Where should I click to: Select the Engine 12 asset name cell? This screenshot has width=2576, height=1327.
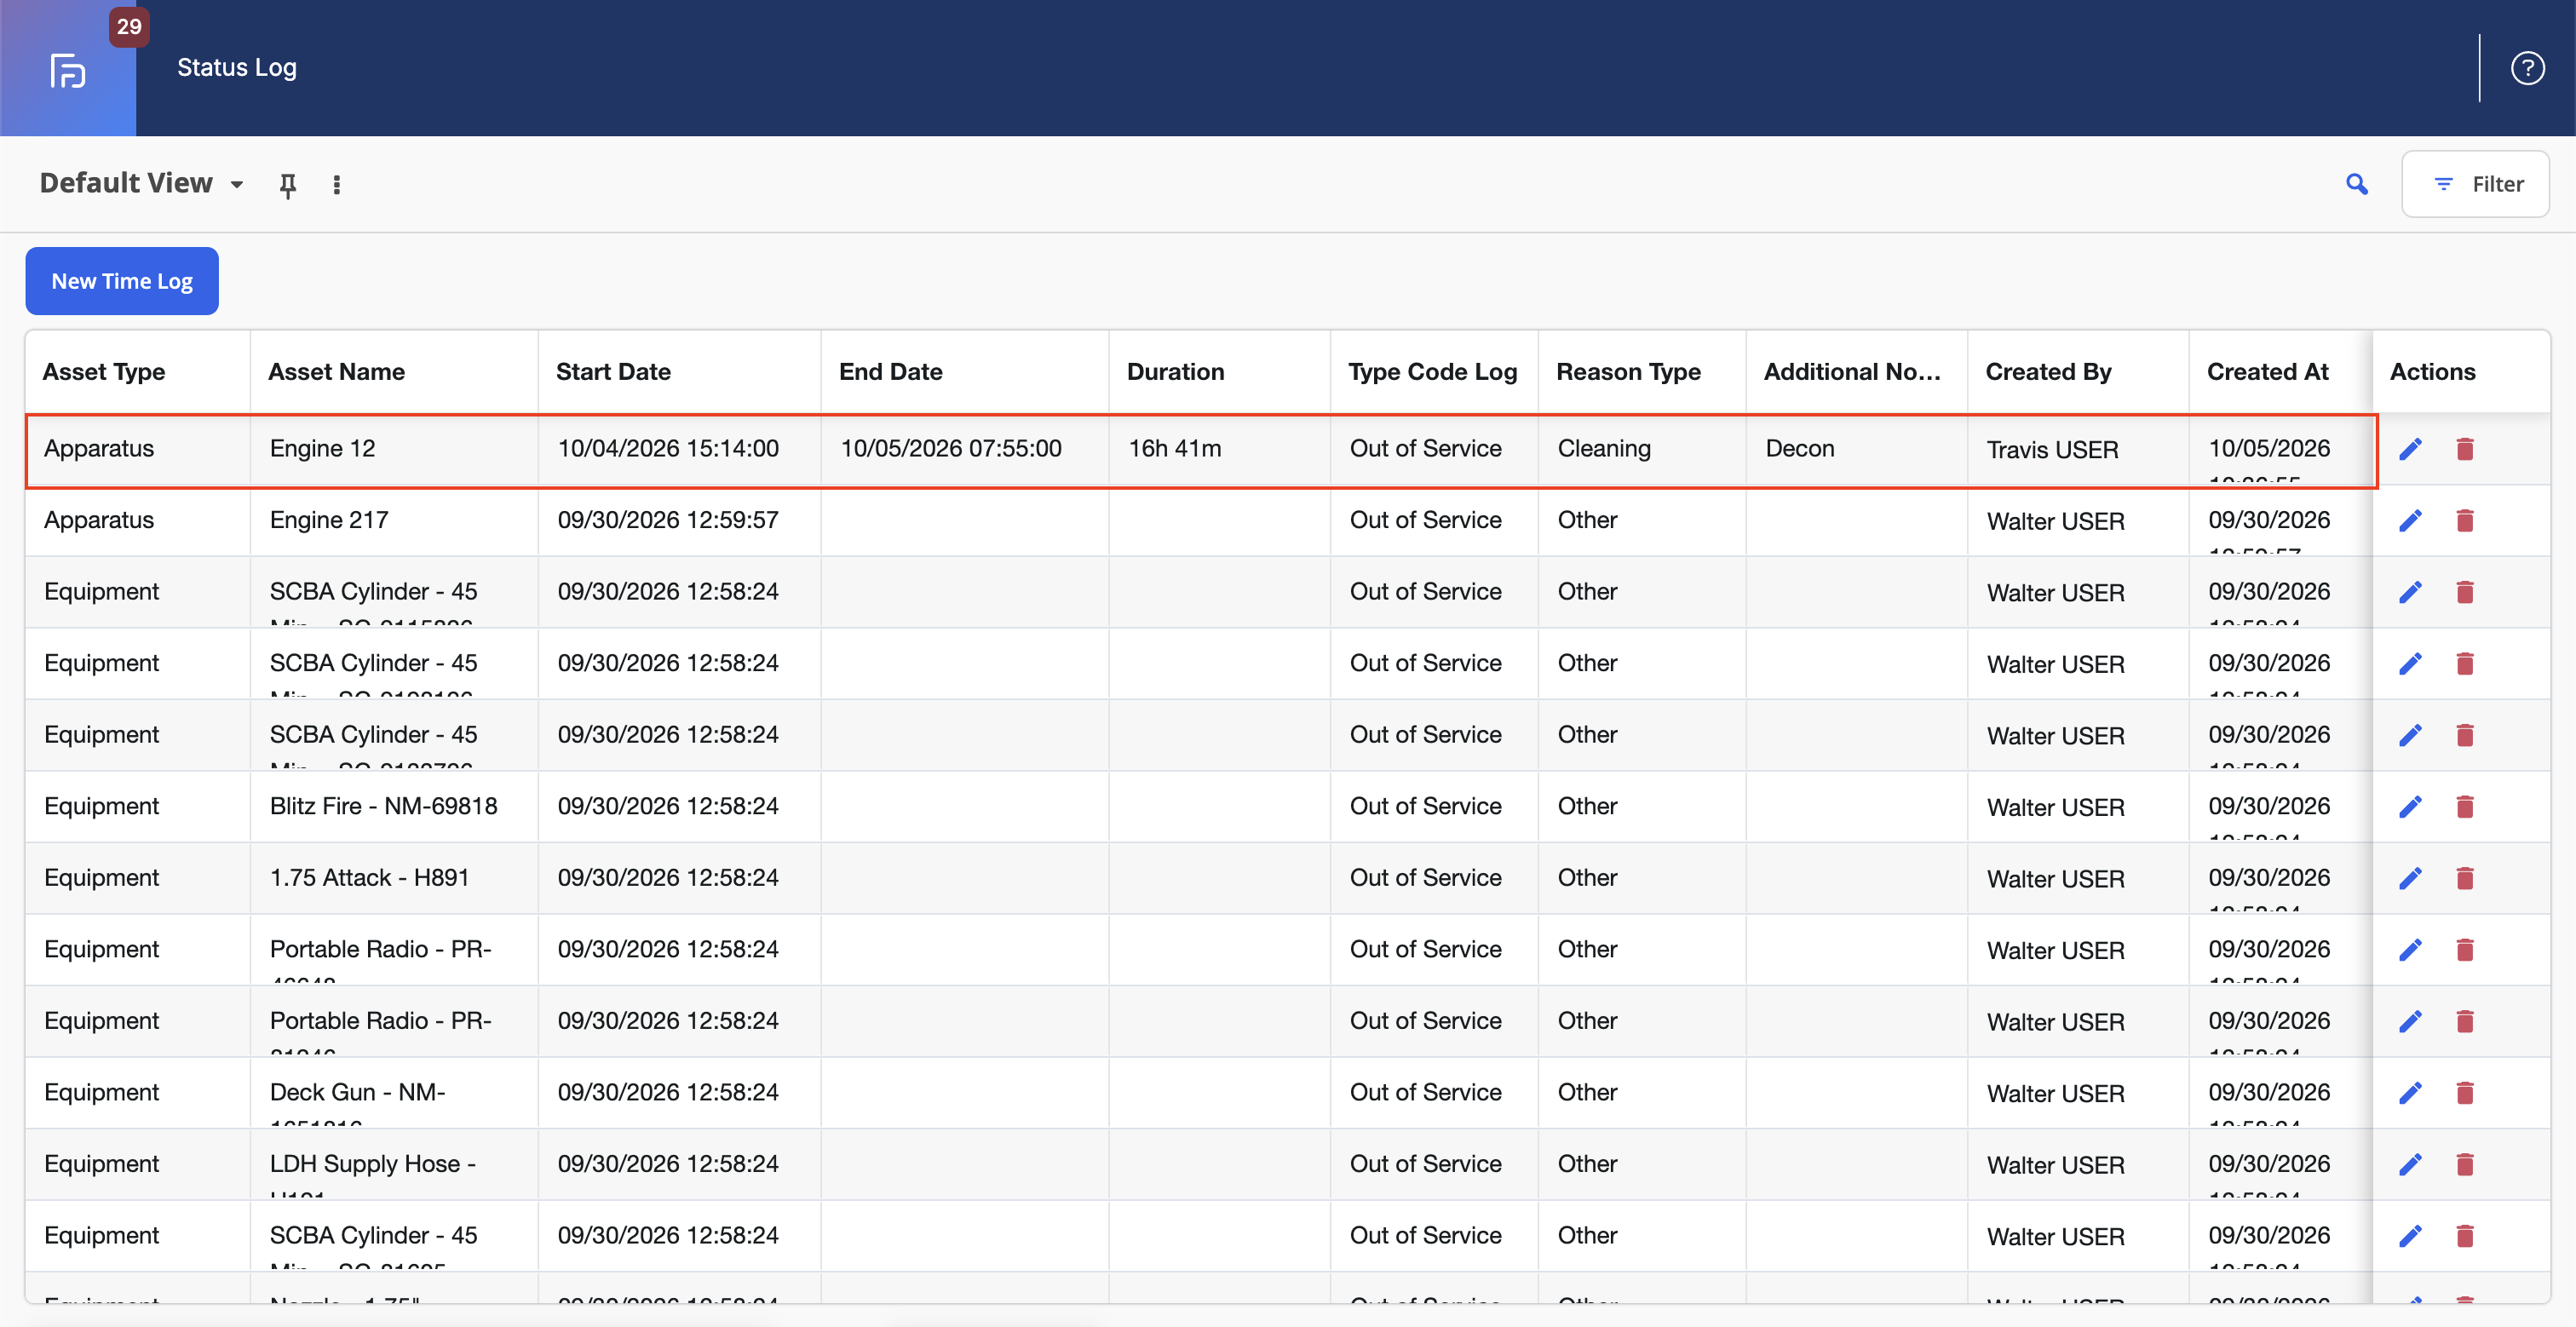pyautogui.click(x=394, y=449)
